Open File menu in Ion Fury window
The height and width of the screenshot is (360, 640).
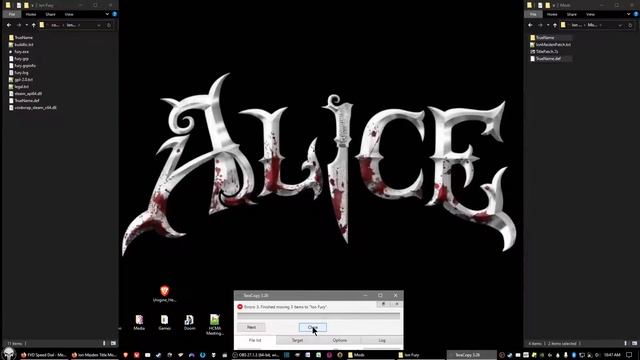tap(12, 14)
